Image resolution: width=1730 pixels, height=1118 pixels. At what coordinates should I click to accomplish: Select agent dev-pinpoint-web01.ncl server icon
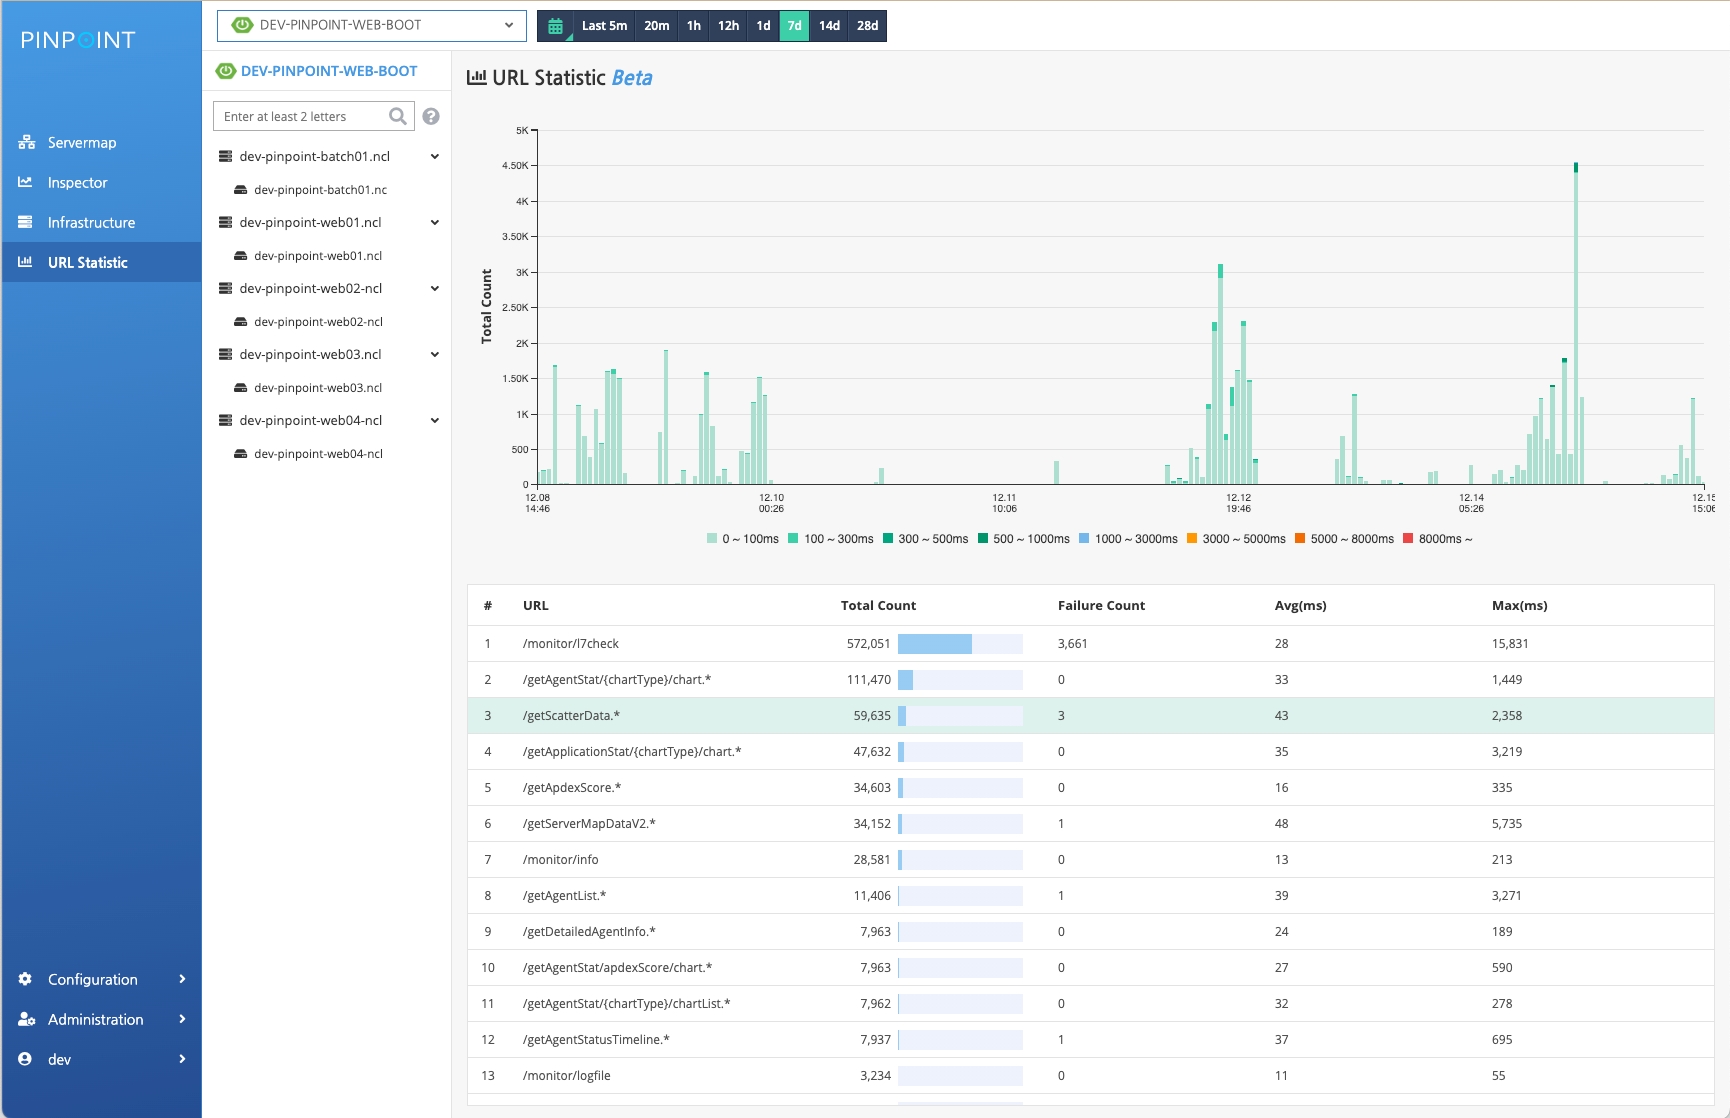pyautogui.click(x=240, y=256)
